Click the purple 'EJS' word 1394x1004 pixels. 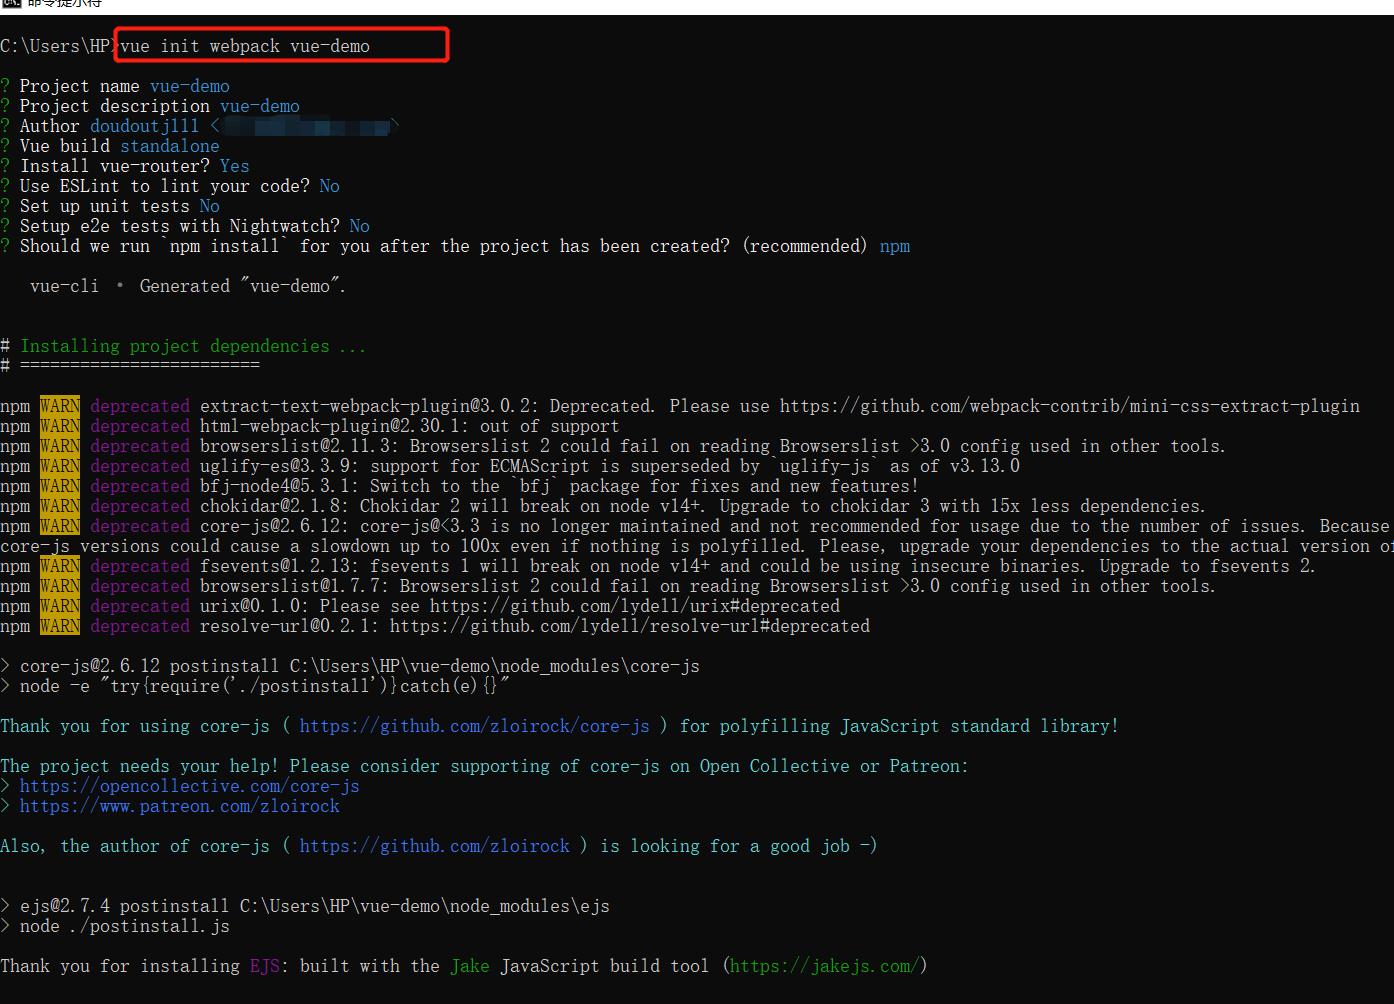265,966
